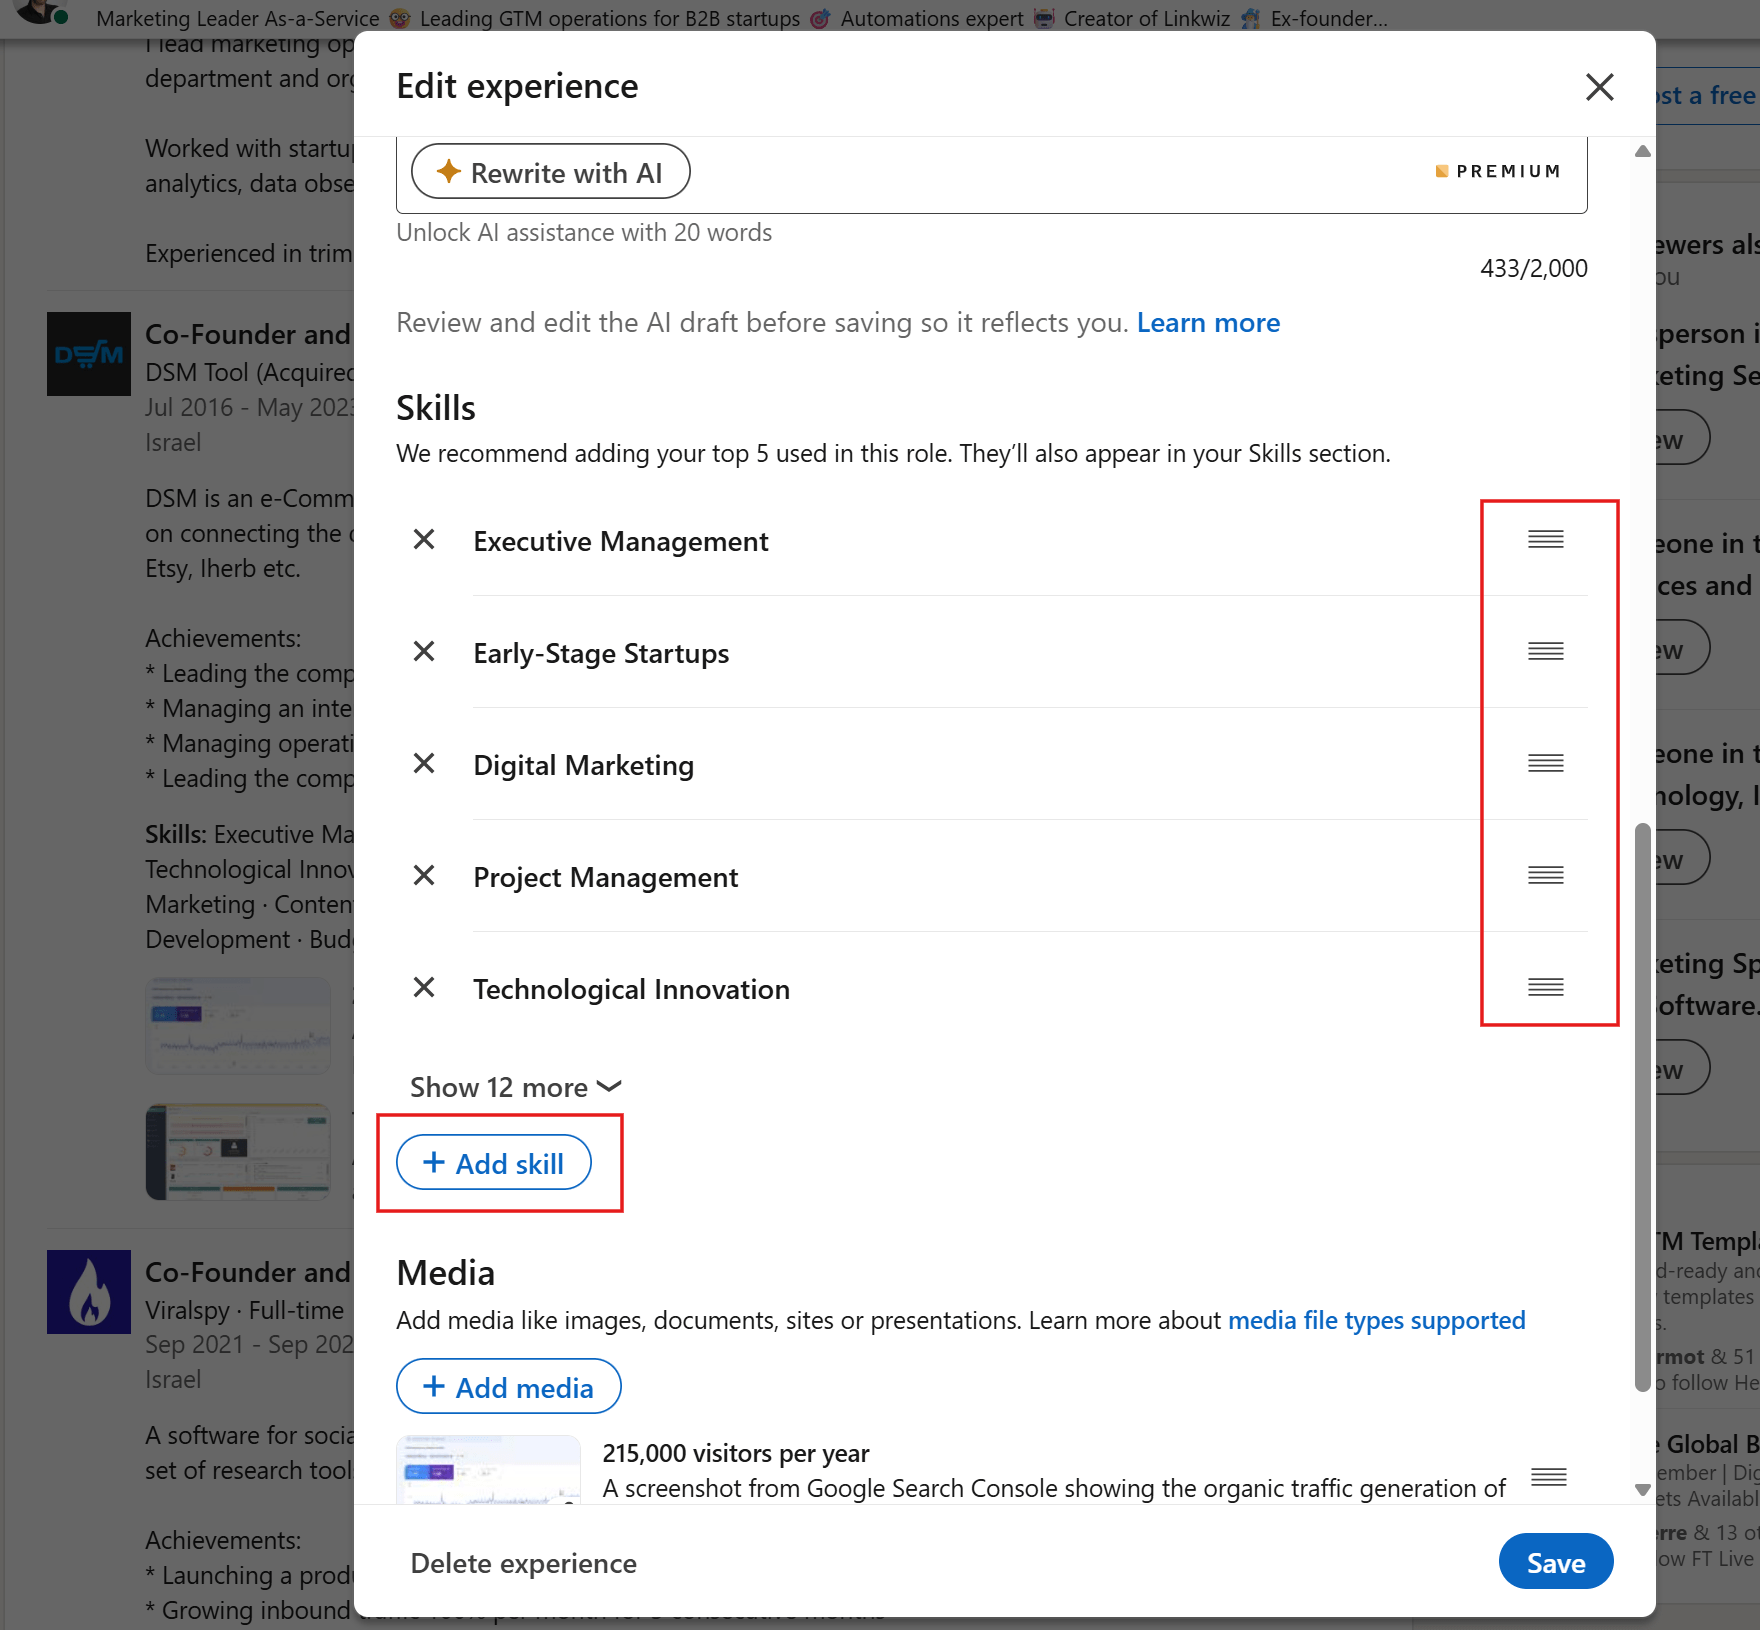Grab the Digital Marketing reorder handle
This screenshot has width=1760, height=1630.
[1545, 764]
